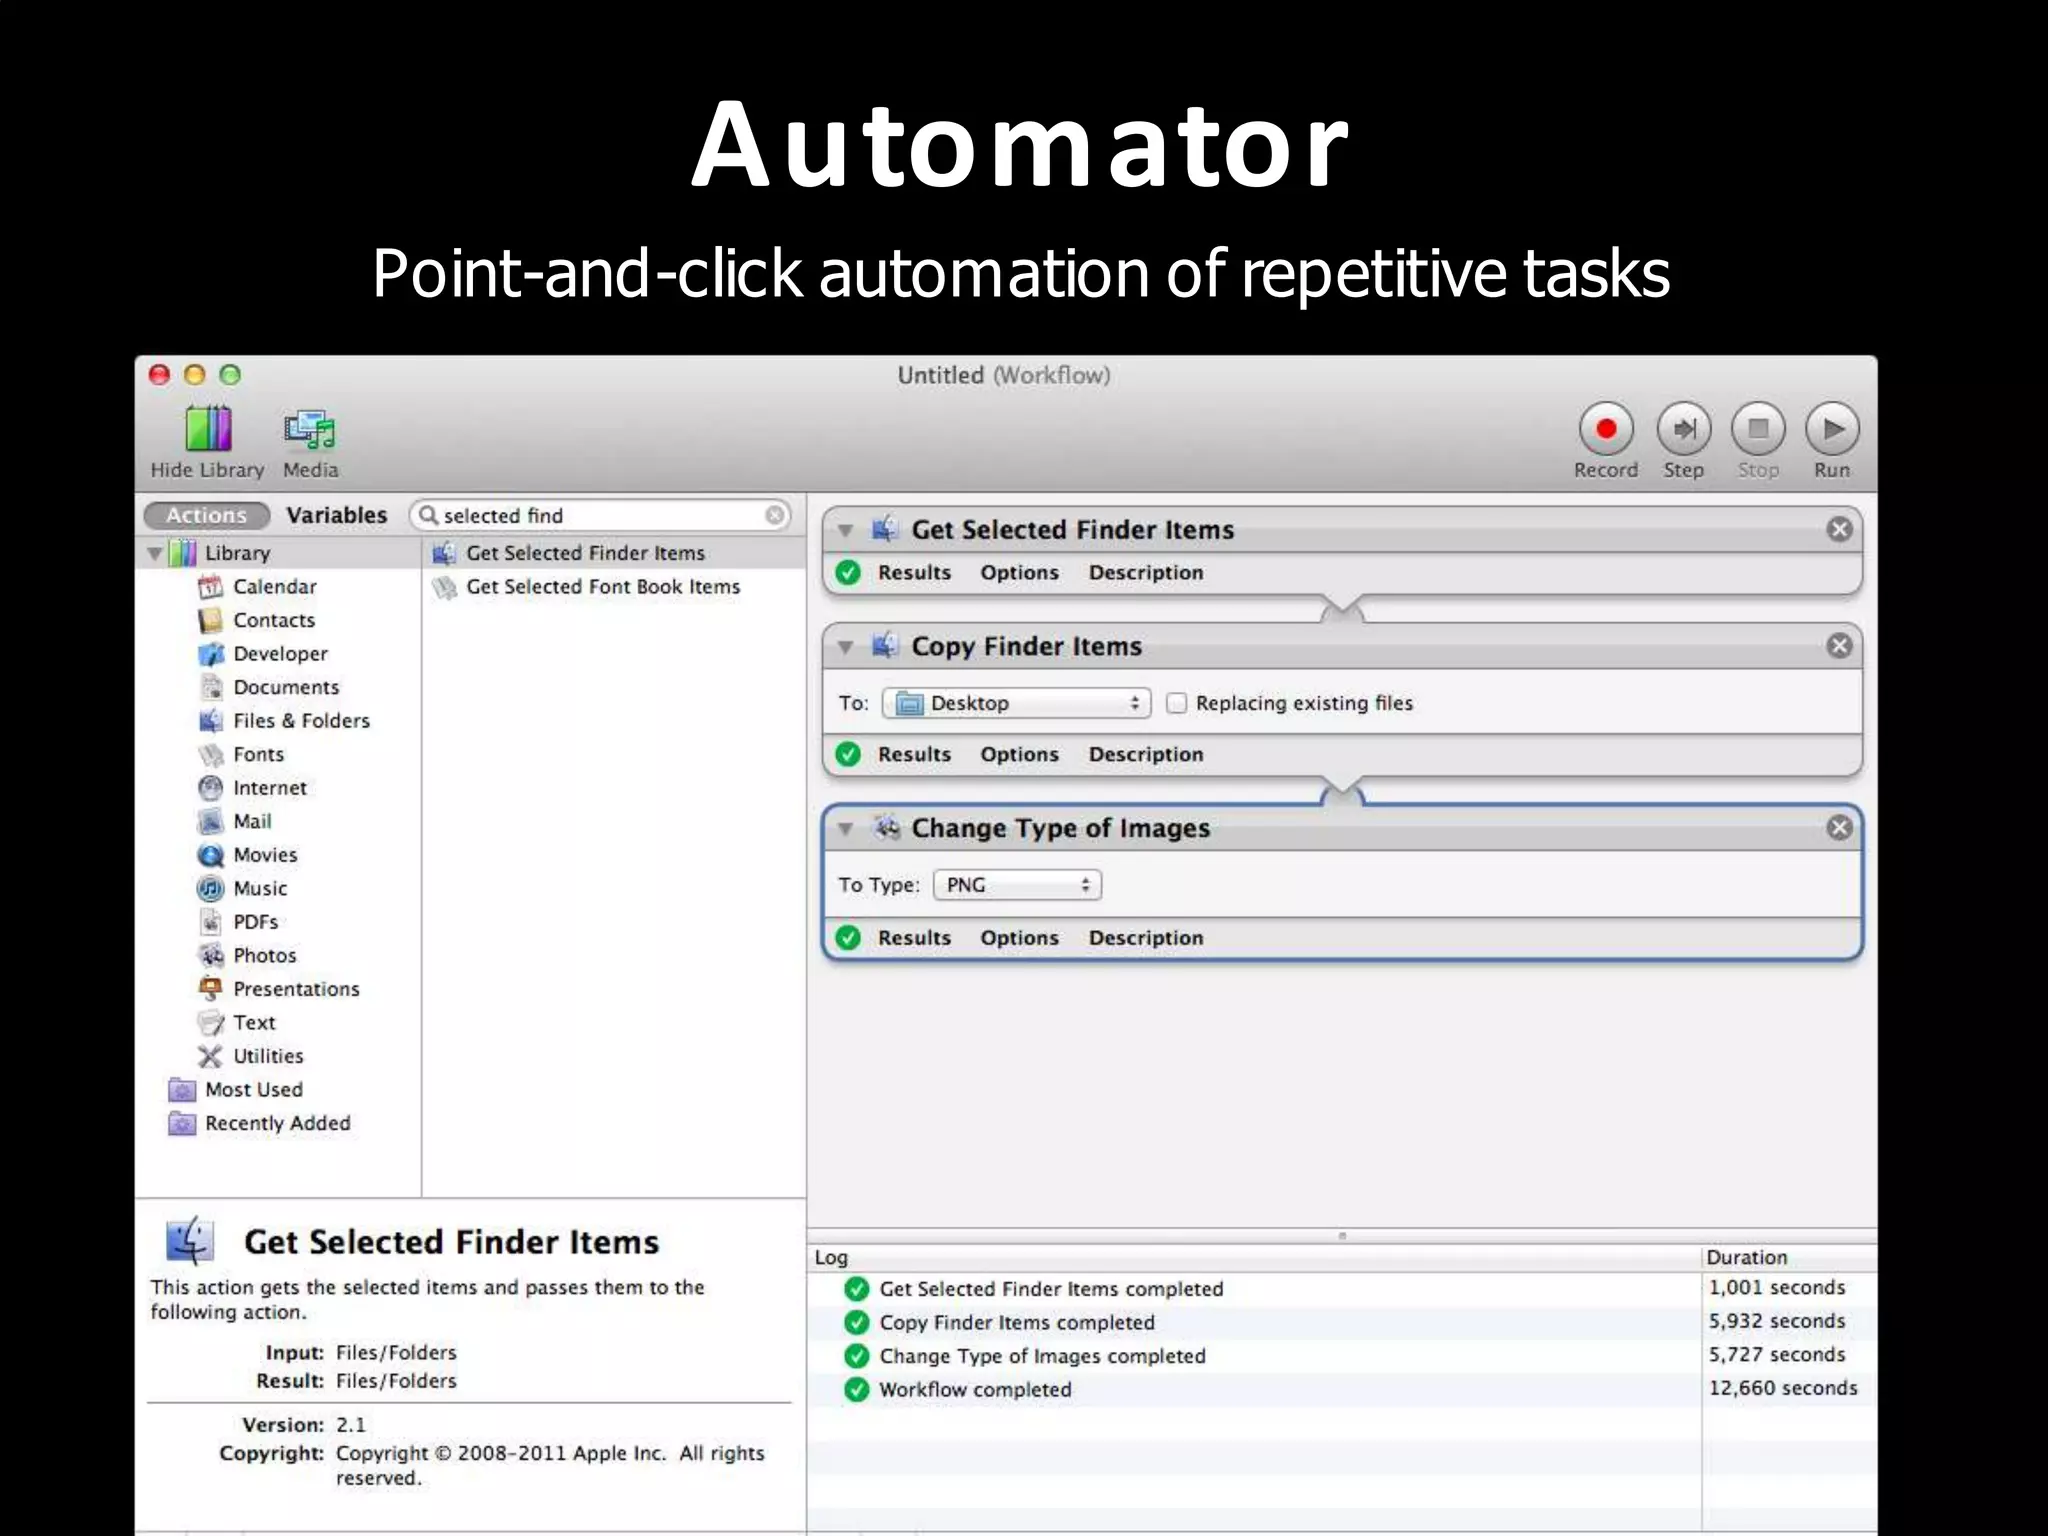This screenshot has width=2048, height=1536.
Task: Select the Documents category
Action: 269,687
